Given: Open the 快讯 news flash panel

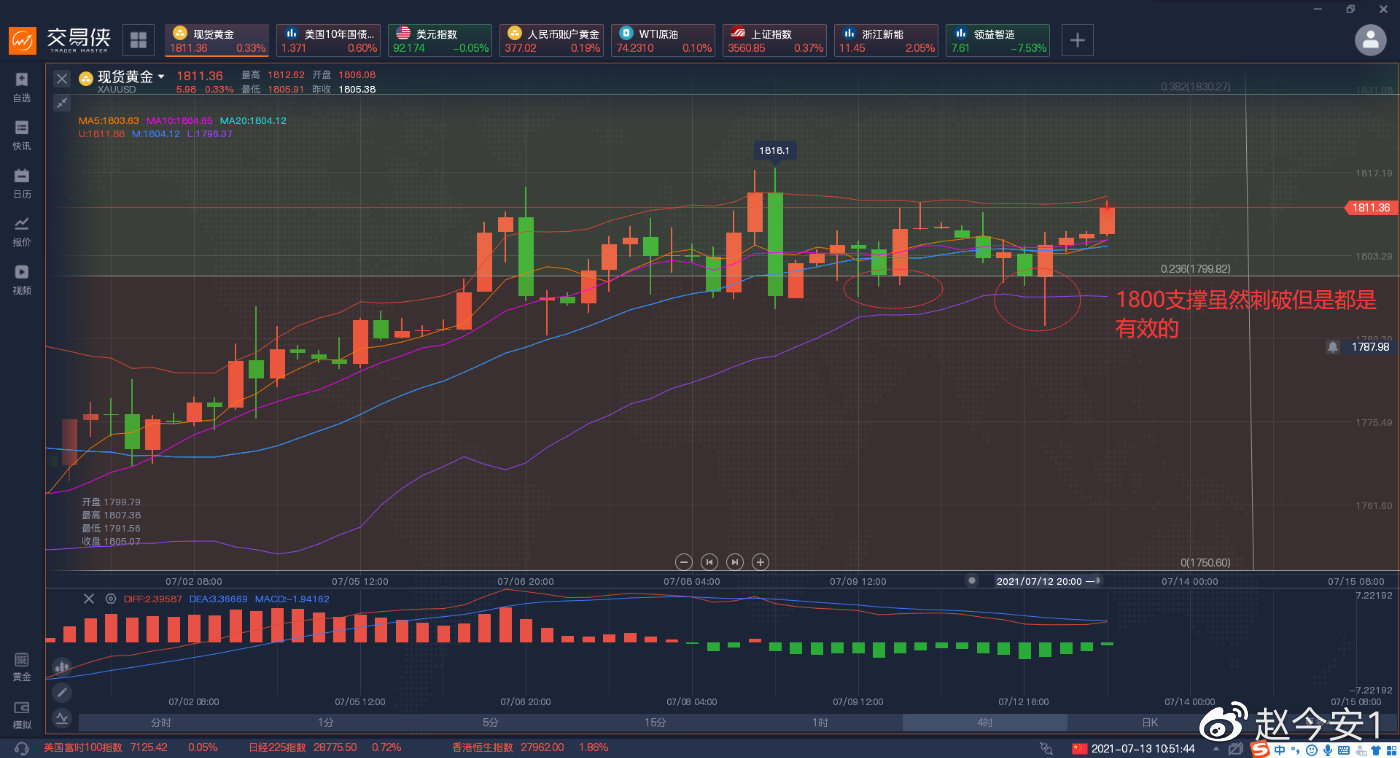Looking at the screenshot, I should click(x=21, y=135).
